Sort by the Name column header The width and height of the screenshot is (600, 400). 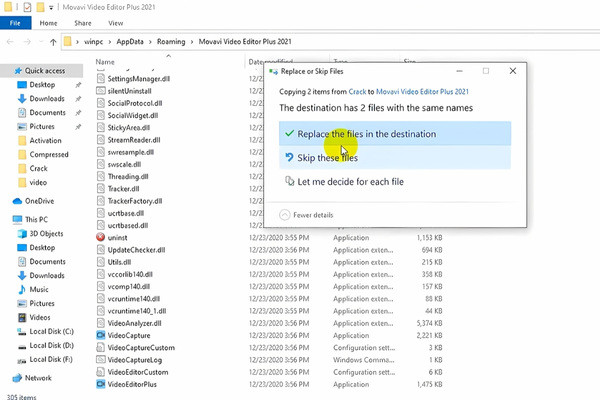pyautogui.click(x=105, y=62)
